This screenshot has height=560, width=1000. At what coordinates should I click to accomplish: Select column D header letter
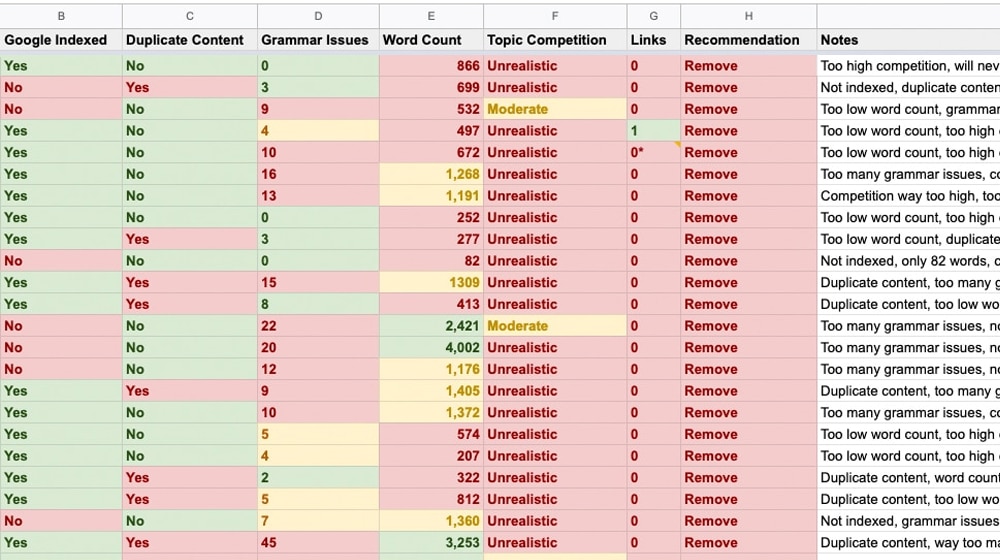(318, 16)
